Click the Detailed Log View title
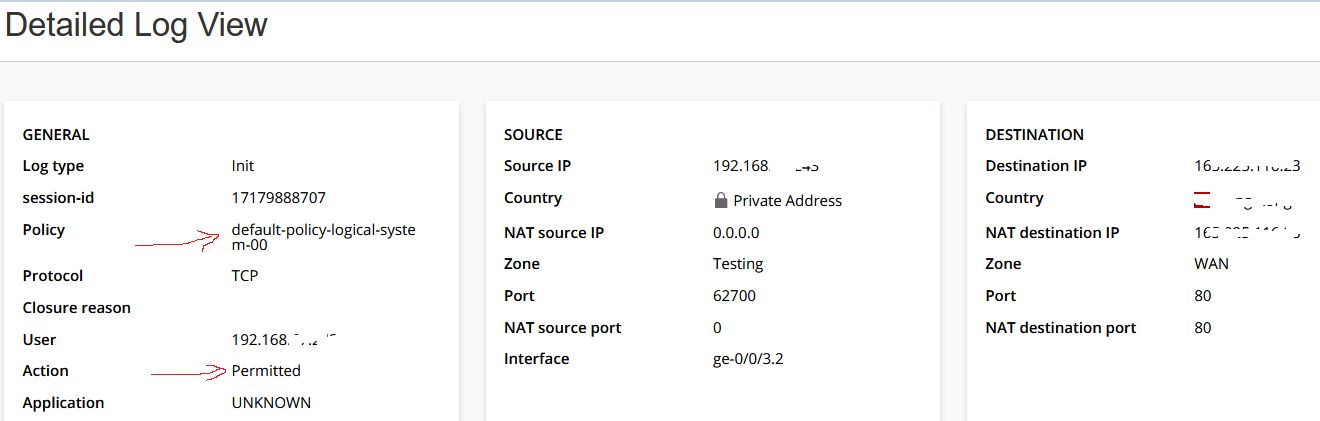 (136, 24)
